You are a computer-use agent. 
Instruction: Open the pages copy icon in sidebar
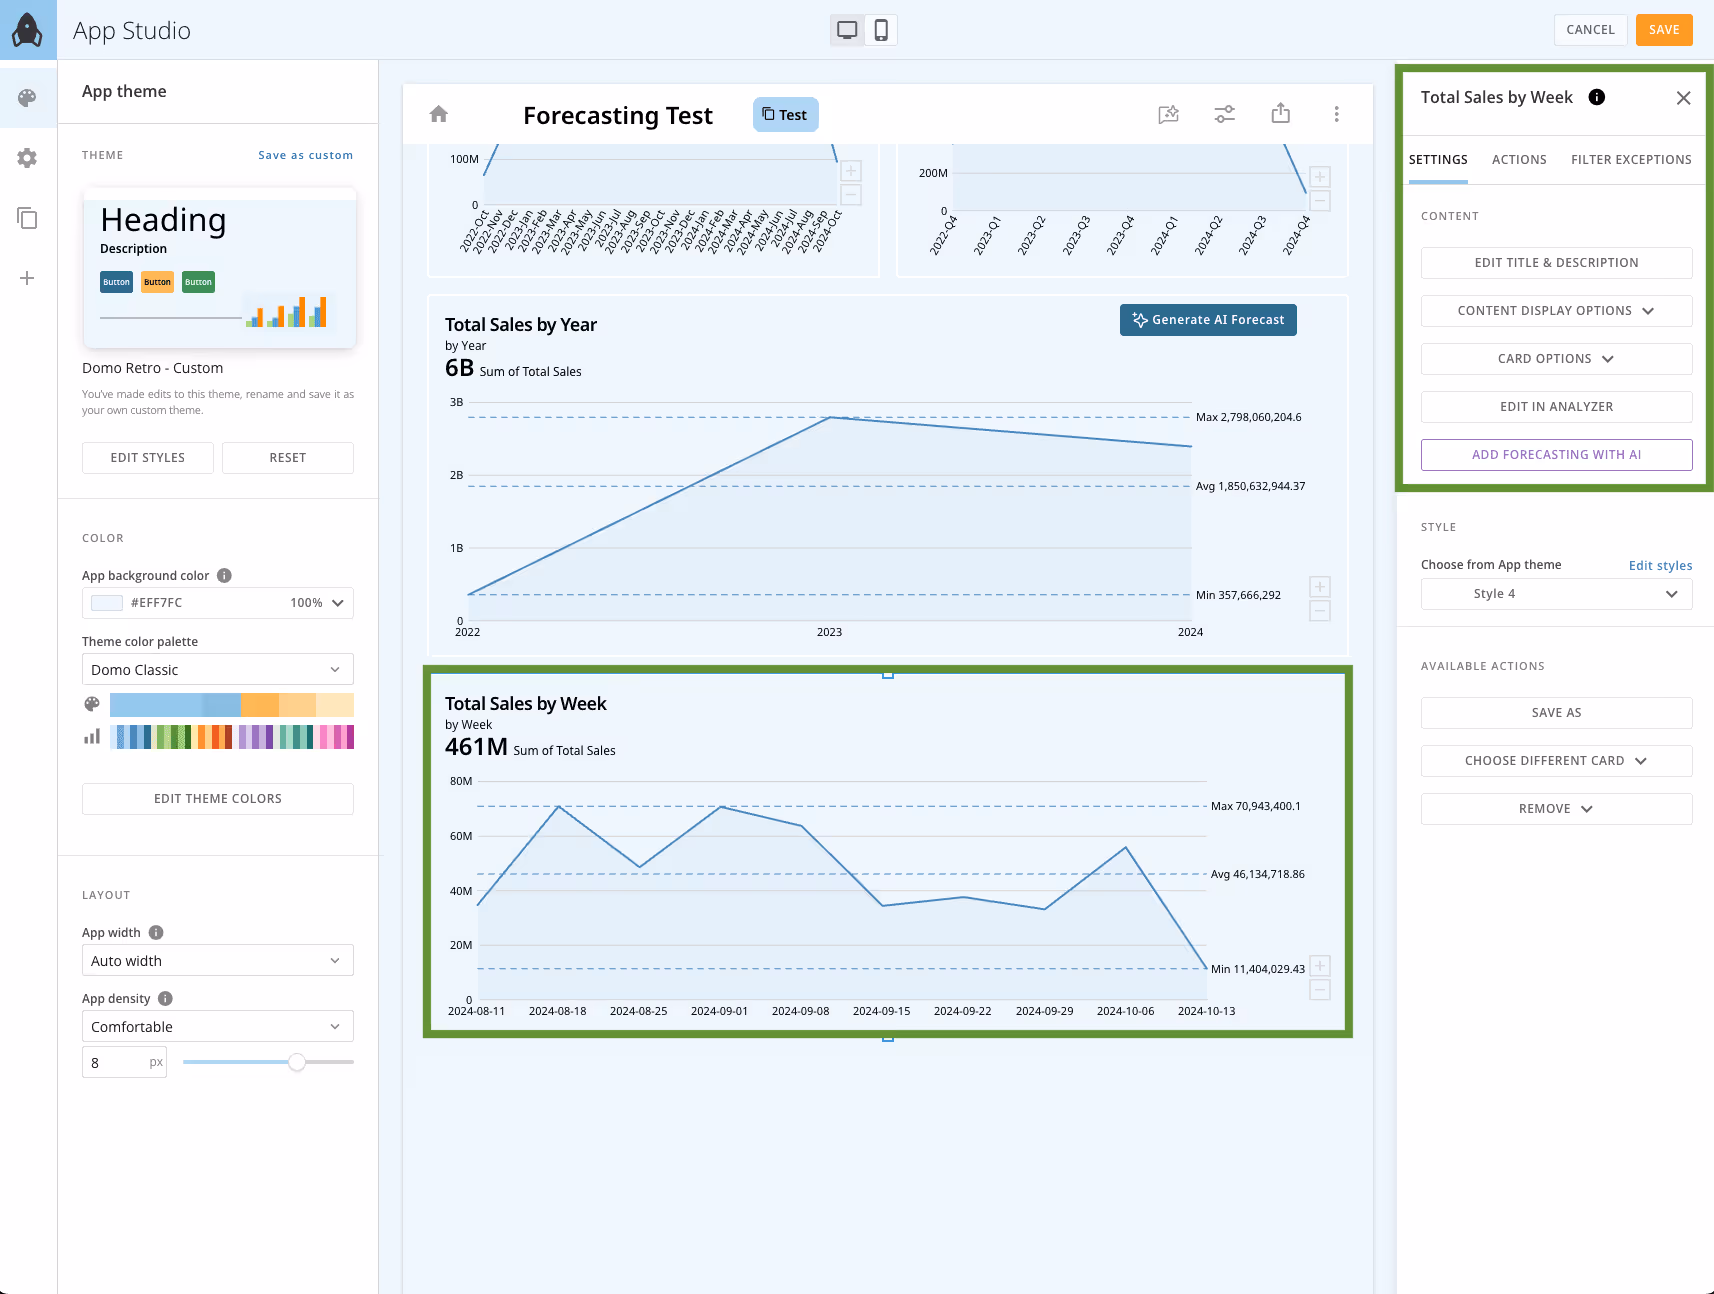pos(27,218)
